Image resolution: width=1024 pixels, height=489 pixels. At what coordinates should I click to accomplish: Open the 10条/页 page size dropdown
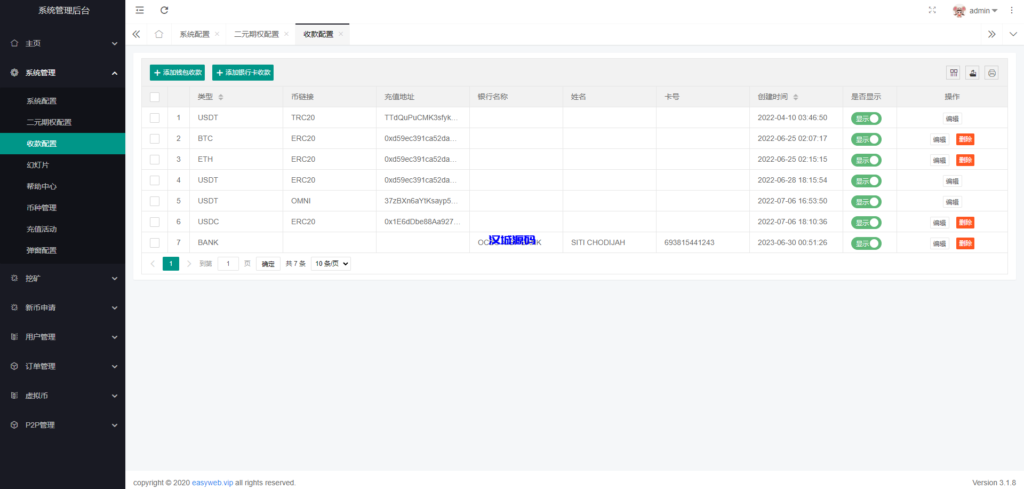pyautogui.click(x=331, y=264)
